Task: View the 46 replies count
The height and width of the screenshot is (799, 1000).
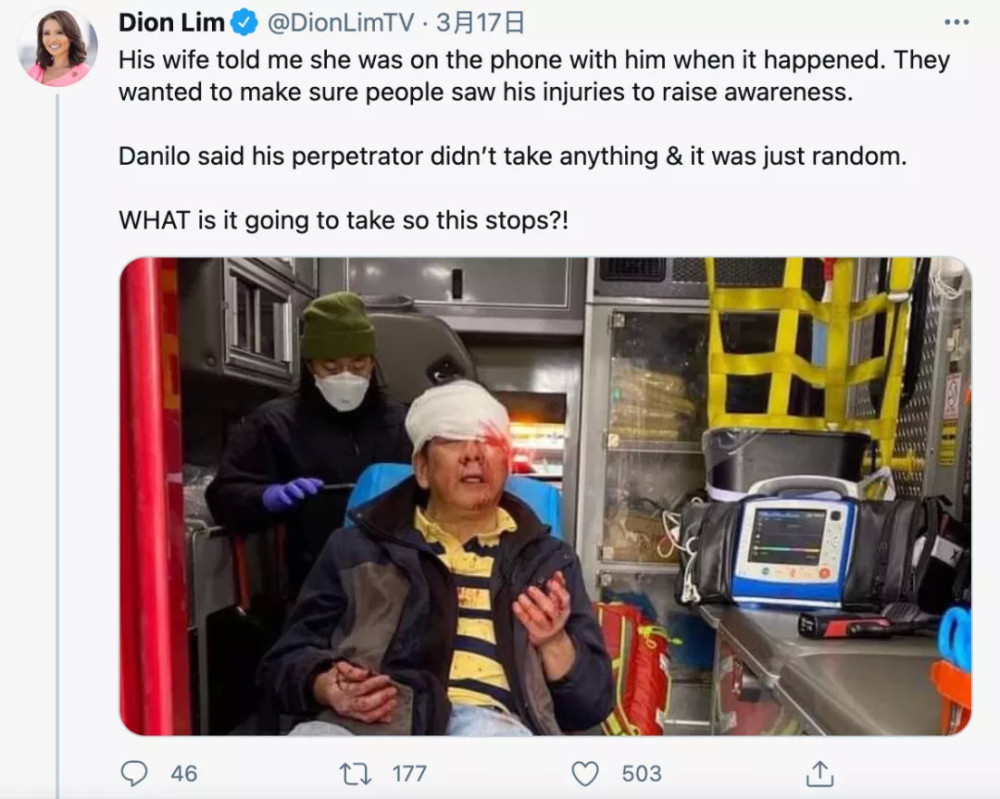Action: pyautogui.click(x=184, y=773)
